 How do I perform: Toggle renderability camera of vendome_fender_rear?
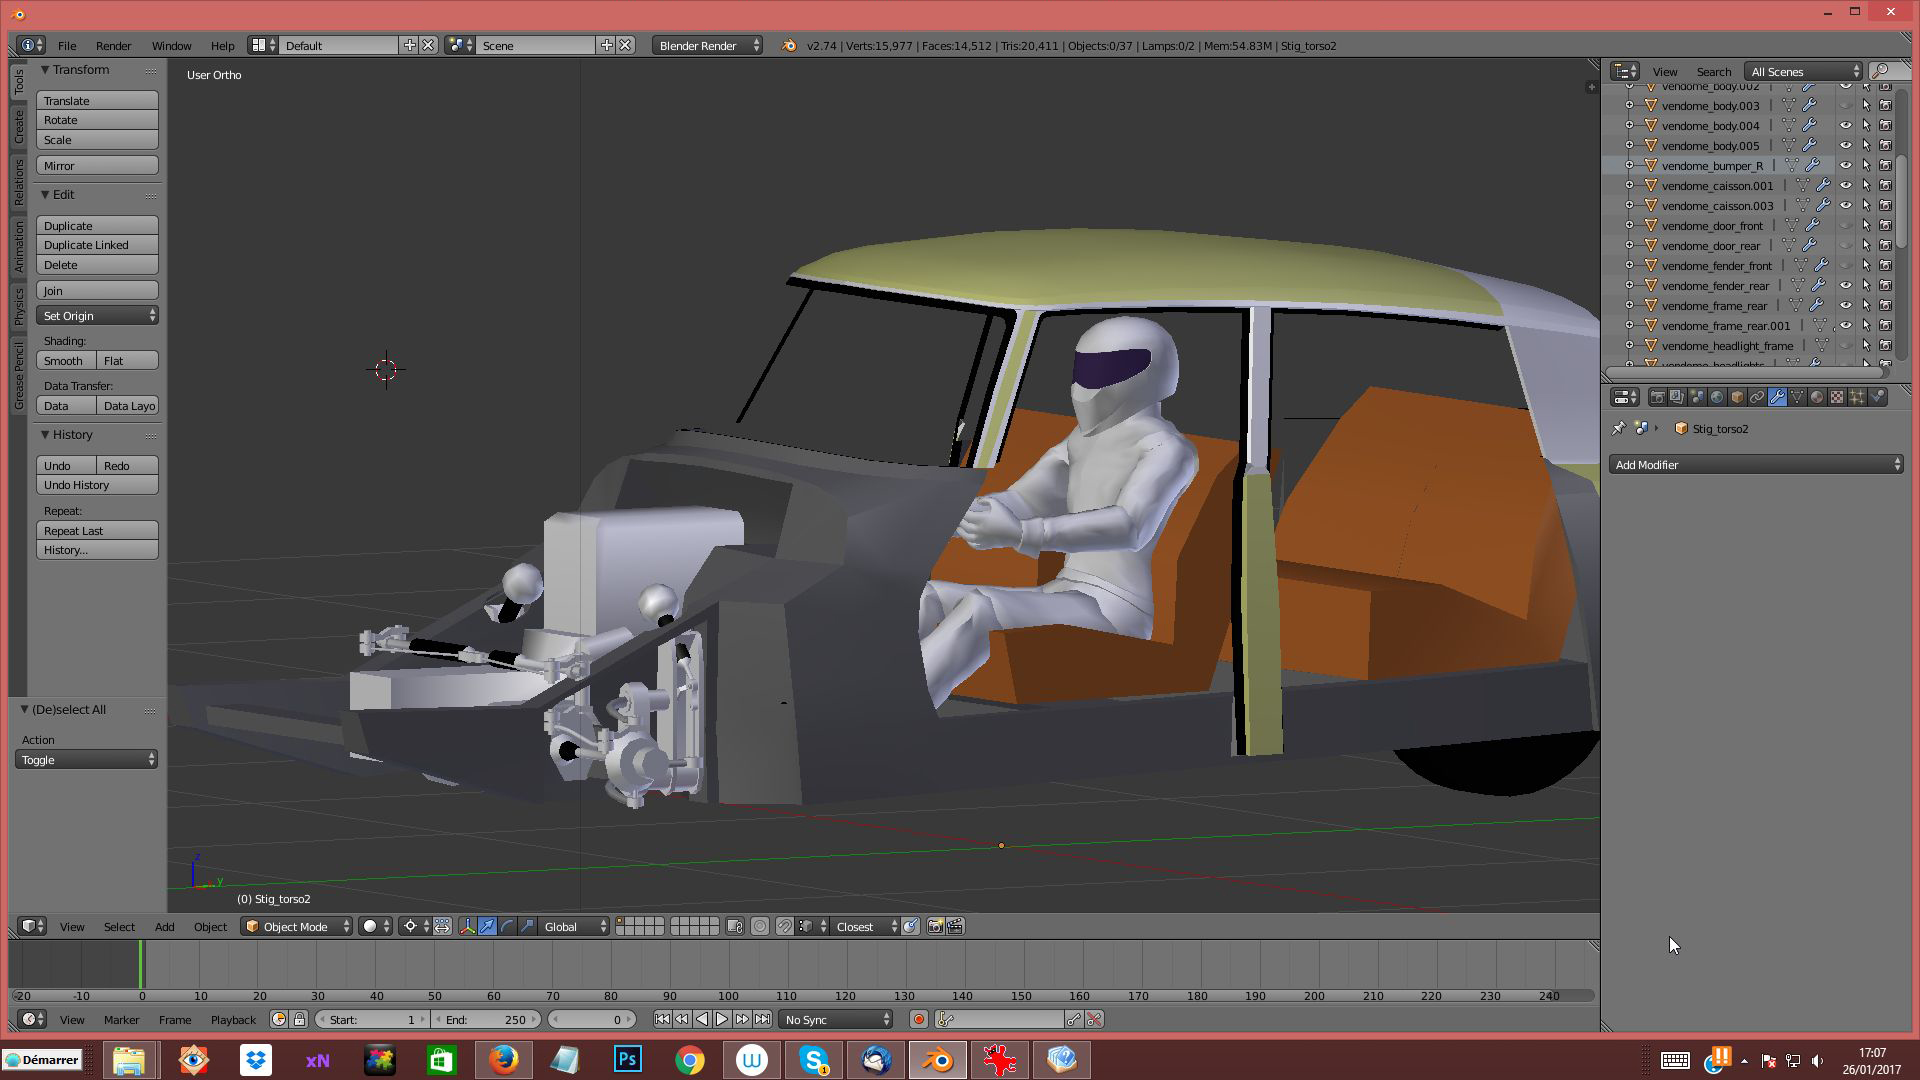pos(1886,285)
